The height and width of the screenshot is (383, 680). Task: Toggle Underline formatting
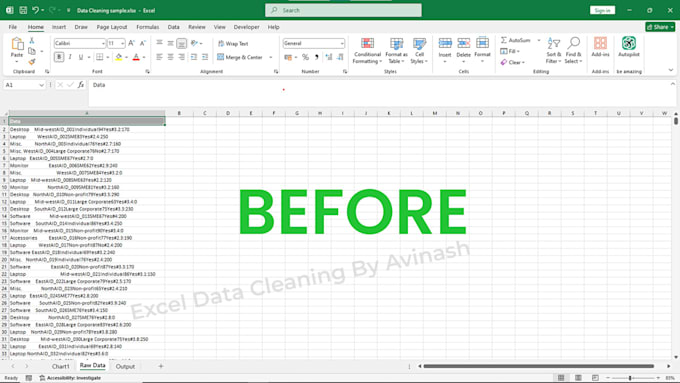coord(81,57)
